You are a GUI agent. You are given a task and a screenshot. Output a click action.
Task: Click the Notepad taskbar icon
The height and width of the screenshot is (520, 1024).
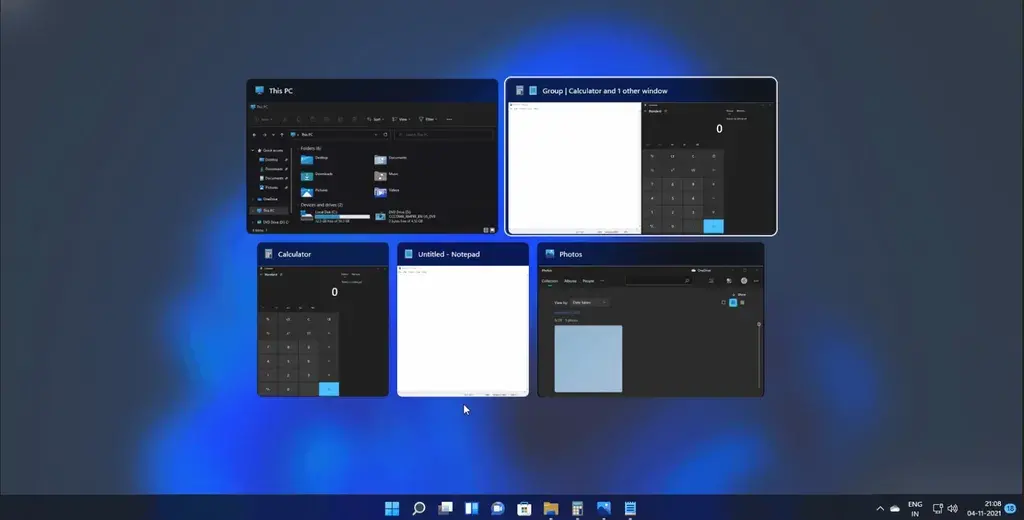pos(630,508)
